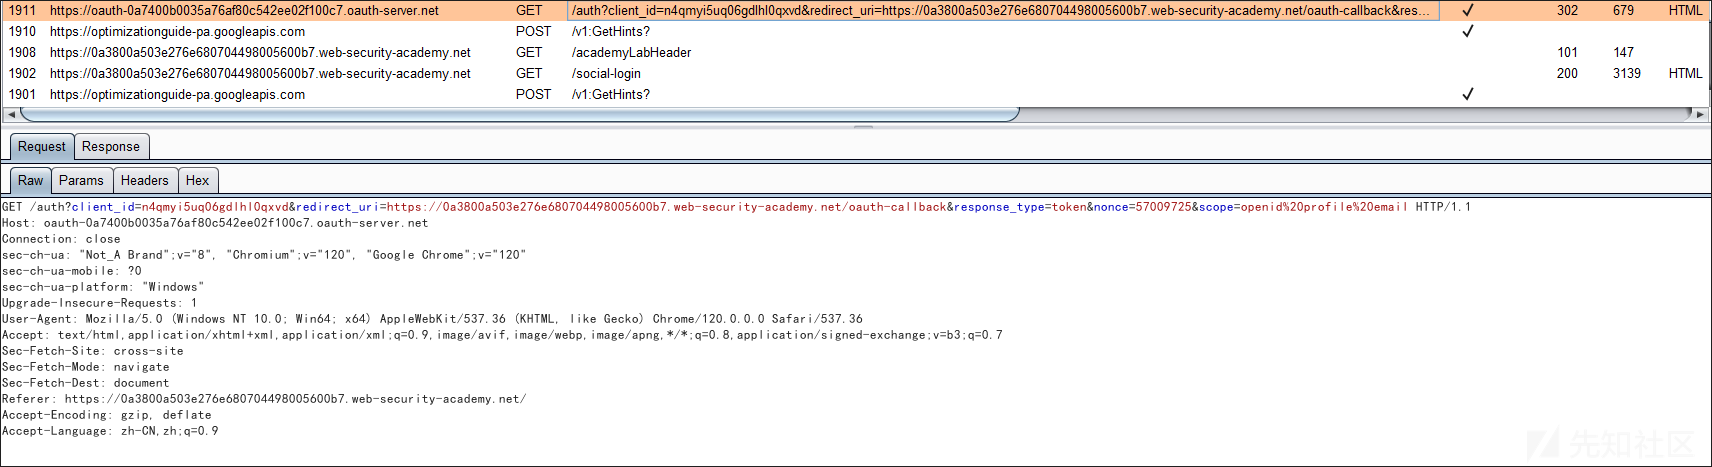Select history row 1910 GetHints POST
Screen dimensions: 1712x467
coord(855,31)
